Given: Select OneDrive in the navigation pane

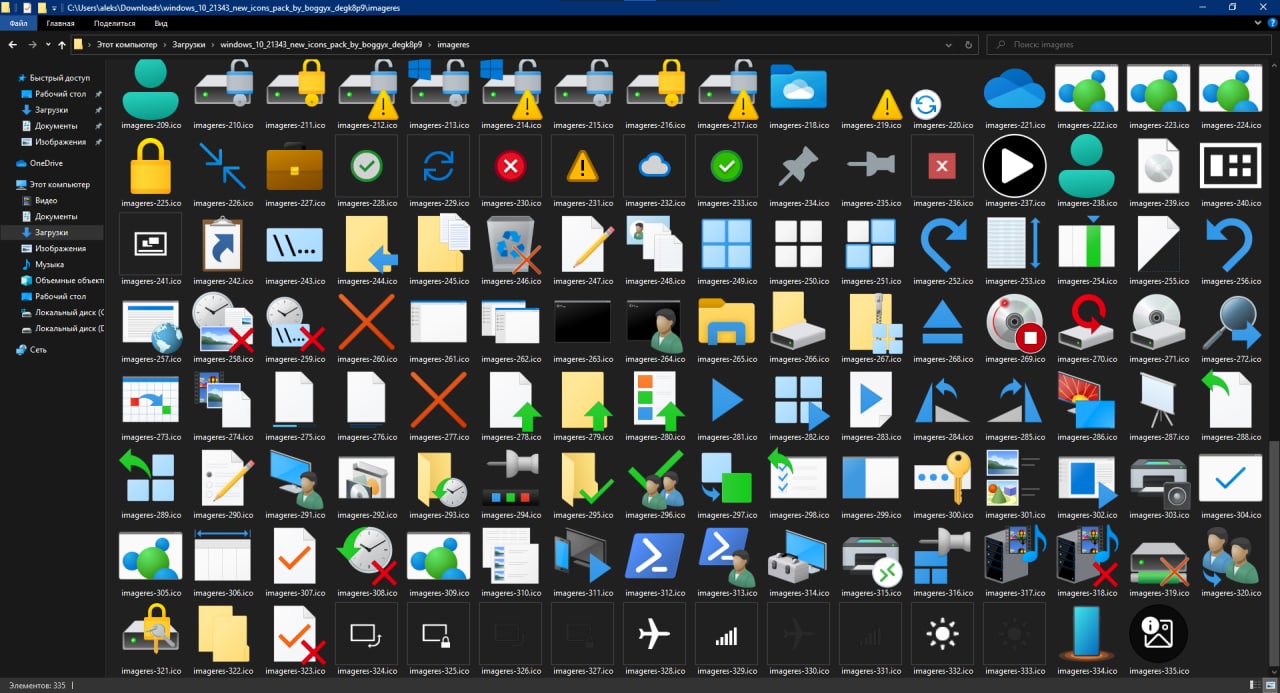Looking at the screenshot, I should tap(46, 163).
